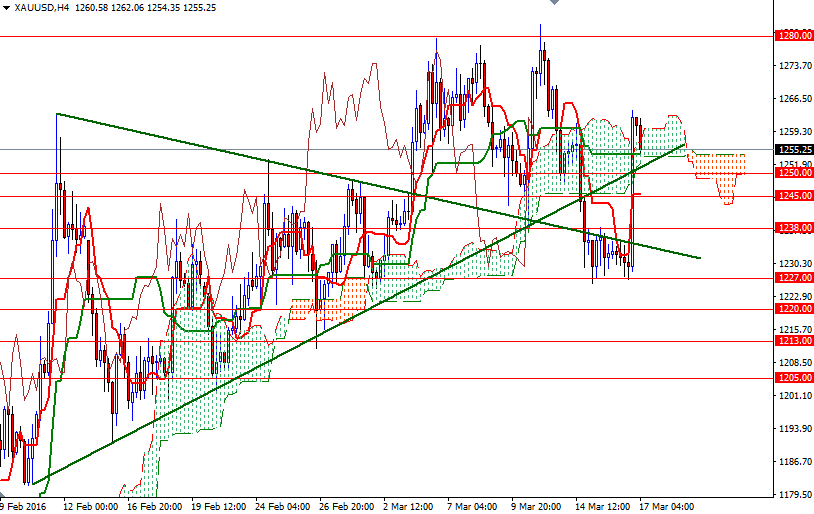The image size is (814, 514).
Task: Select the 1220.00 red level label
Action: pyautogui.click(x=794, y=309)
